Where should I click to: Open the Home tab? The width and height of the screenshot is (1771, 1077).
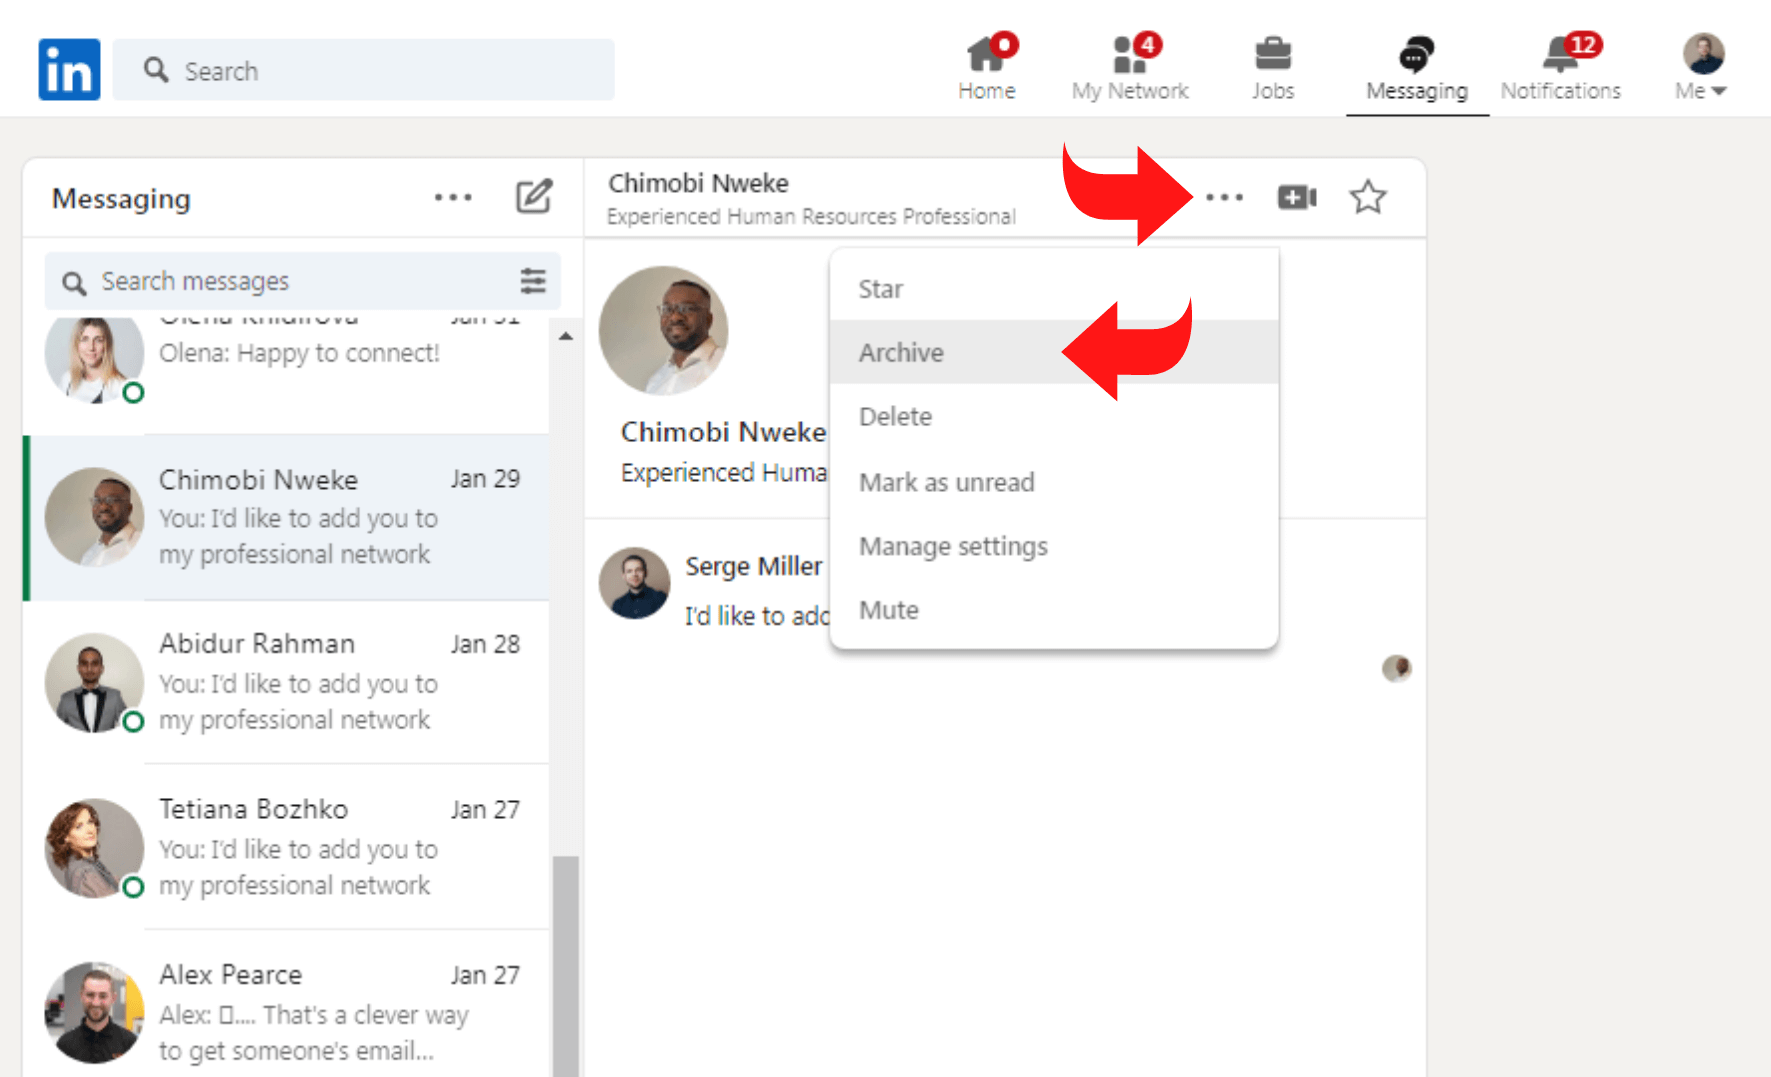[x=987, y=68]
